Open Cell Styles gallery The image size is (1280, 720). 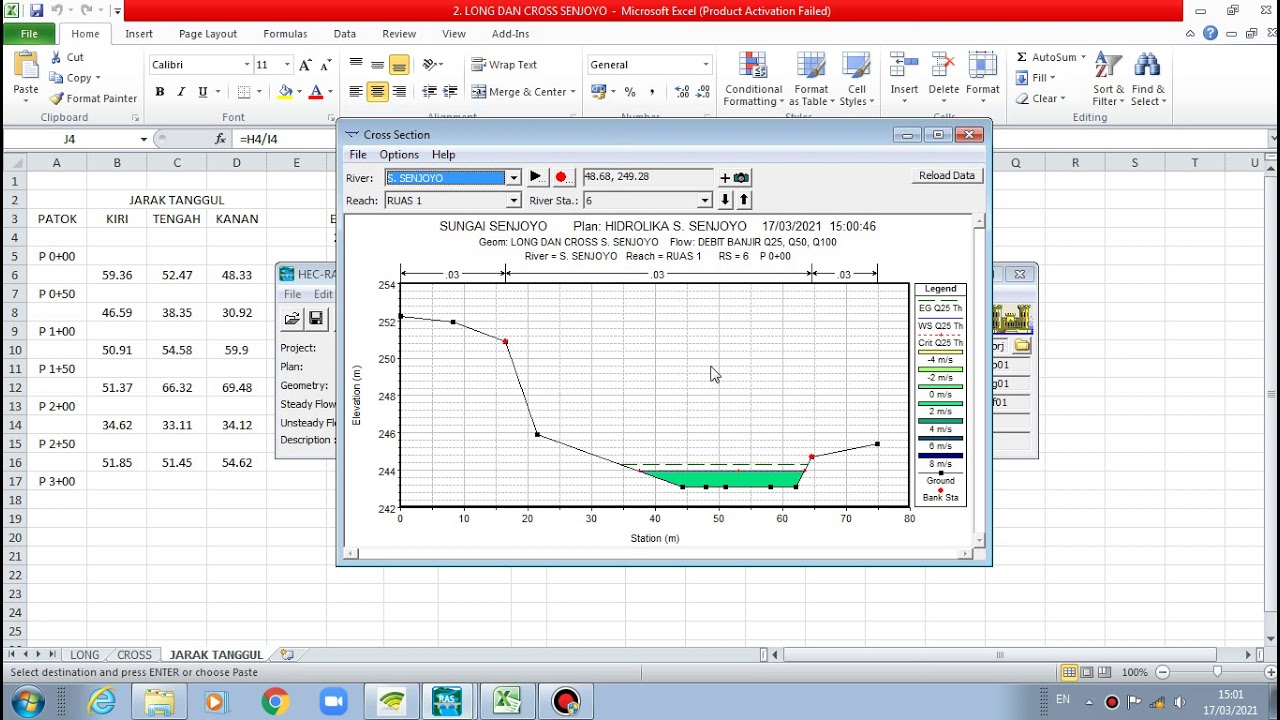(x=856, y=79)
